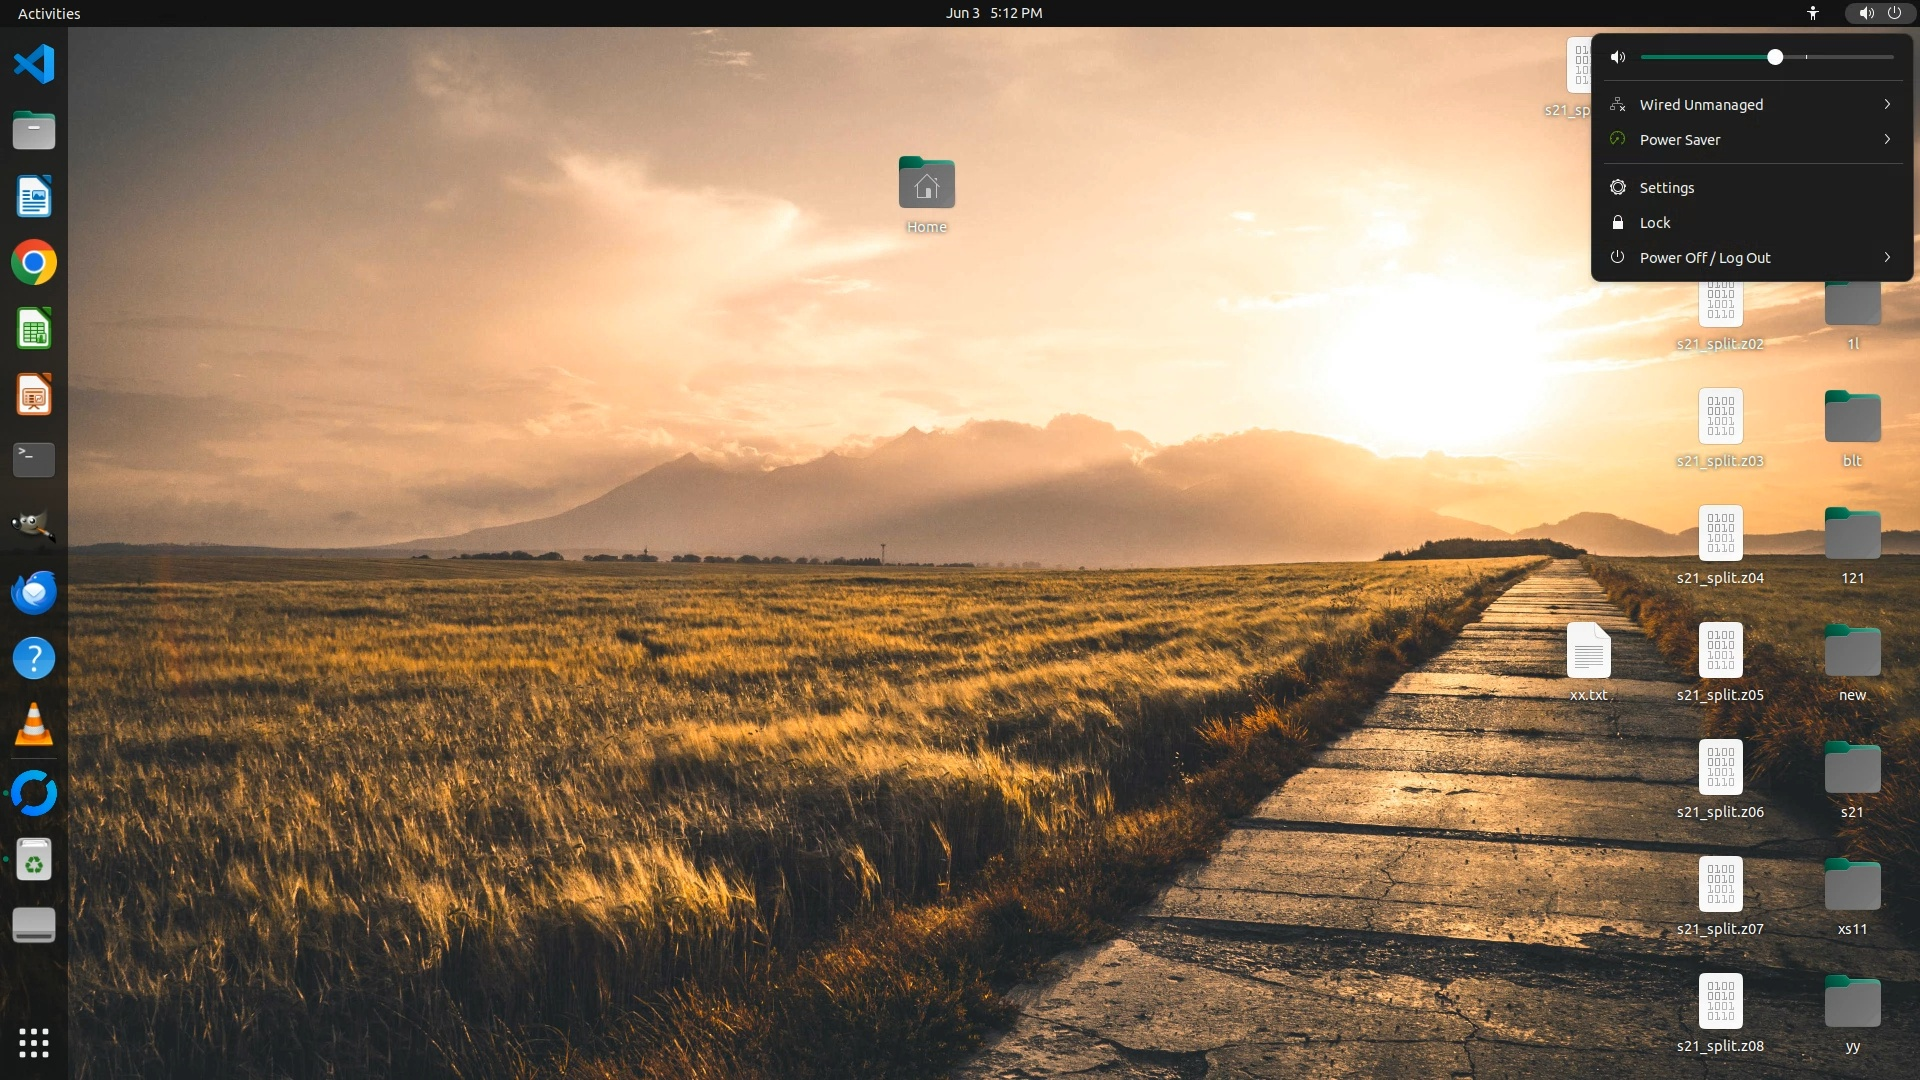Open the Terminal dock icon
Viewport: 1920px width, 1080px height.
coord(34,460)
